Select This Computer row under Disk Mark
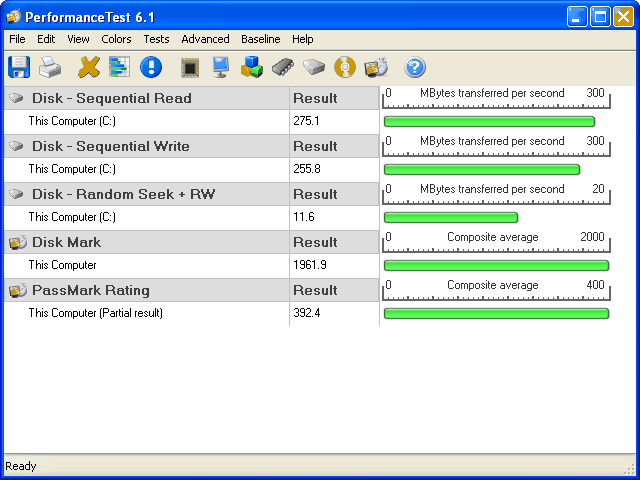Screen dimensions: 640x480 coord(147,265)
